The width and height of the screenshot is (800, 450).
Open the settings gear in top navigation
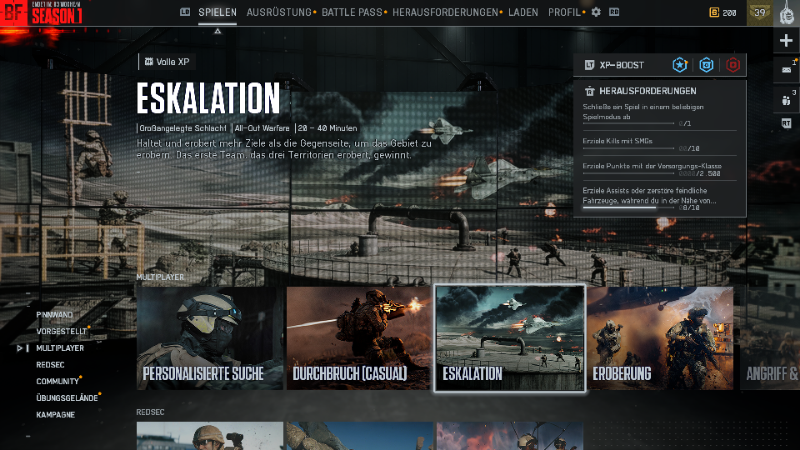pos(596,12)
